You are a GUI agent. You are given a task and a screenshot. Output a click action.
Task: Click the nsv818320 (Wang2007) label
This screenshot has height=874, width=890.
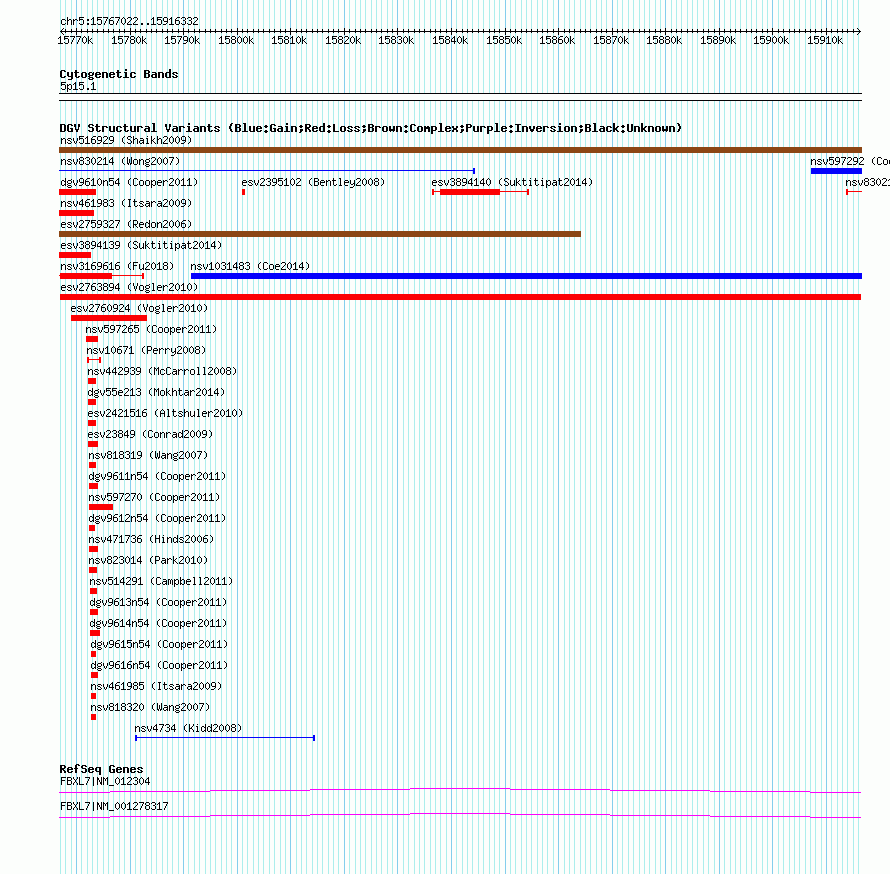(150, 707)
